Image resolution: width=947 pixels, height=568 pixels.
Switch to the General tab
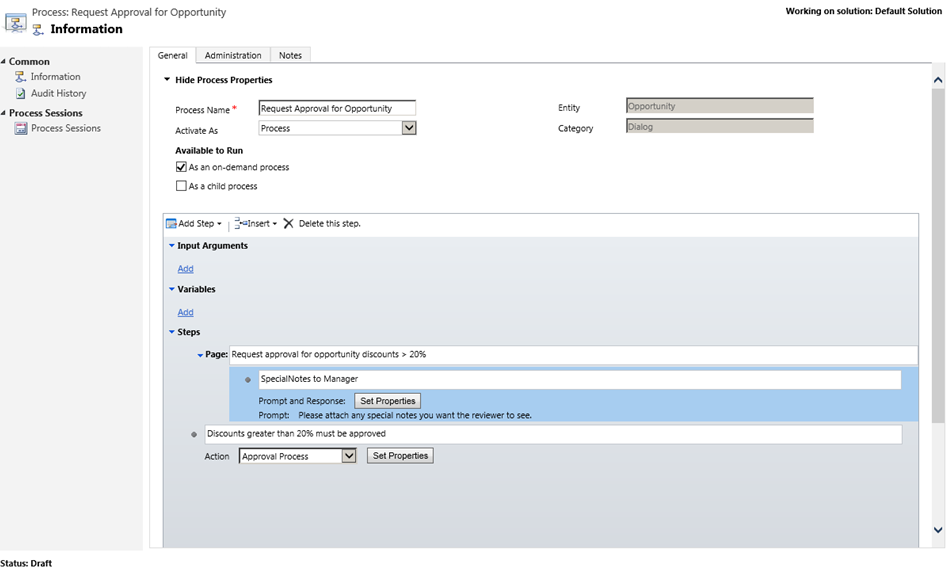pyautogui.click(x=173, y=55)
